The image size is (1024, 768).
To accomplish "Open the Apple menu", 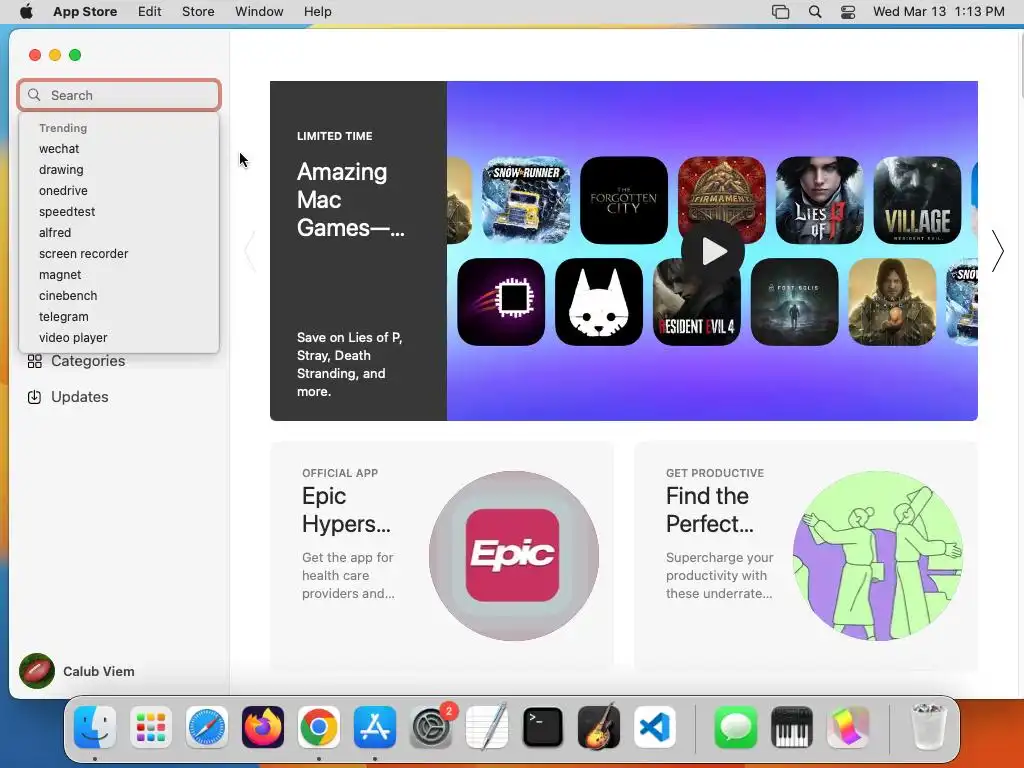I will pos(26,12).
